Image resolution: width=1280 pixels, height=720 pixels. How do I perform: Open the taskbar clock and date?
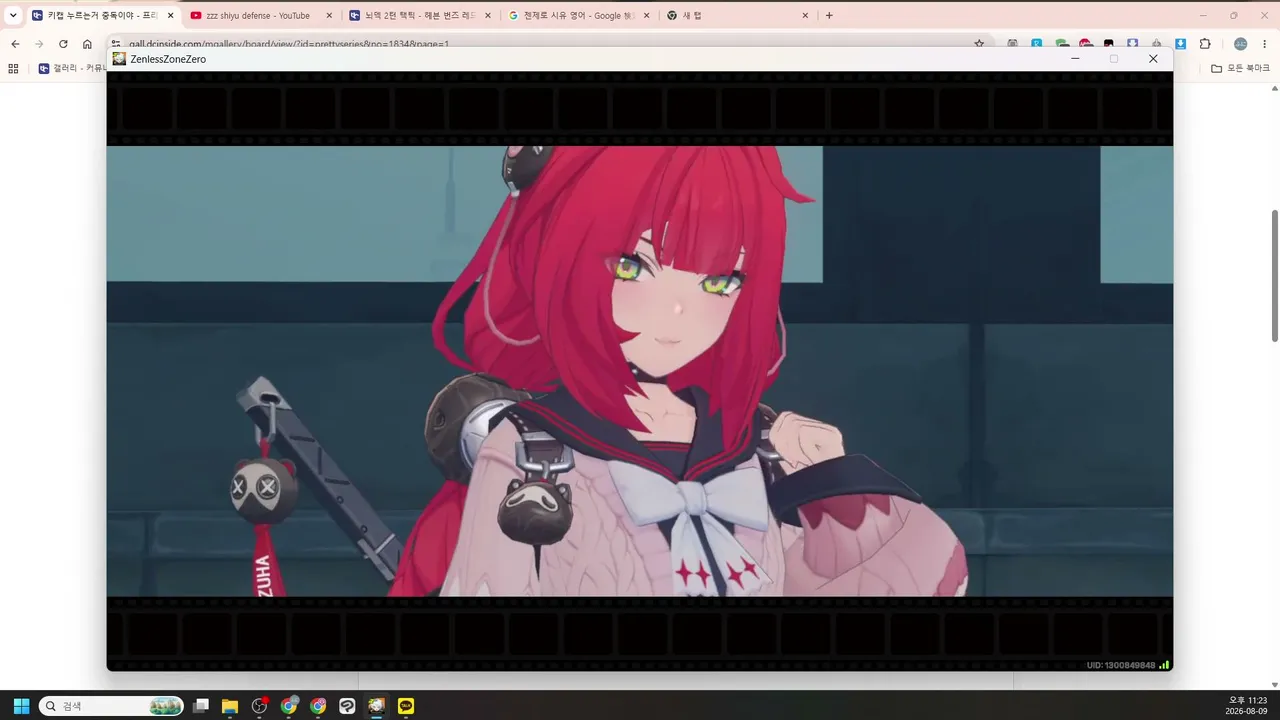(x=1248, y=706)
